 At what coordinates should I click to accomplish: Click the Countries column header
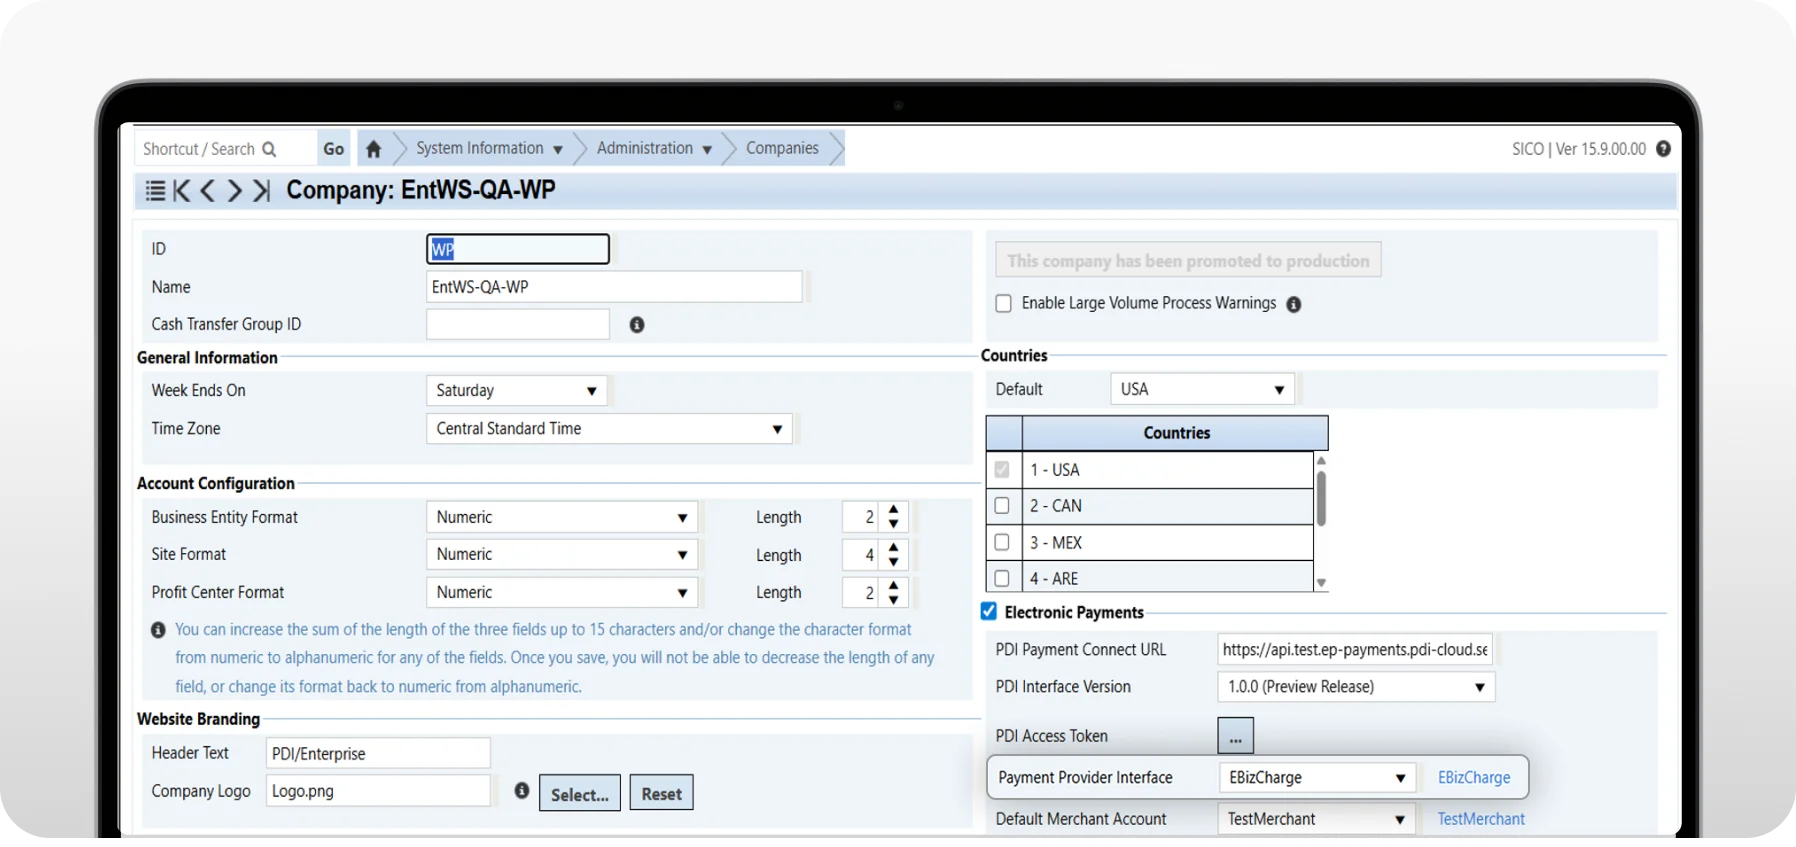pyautogui.click(x=1176, y=433)
